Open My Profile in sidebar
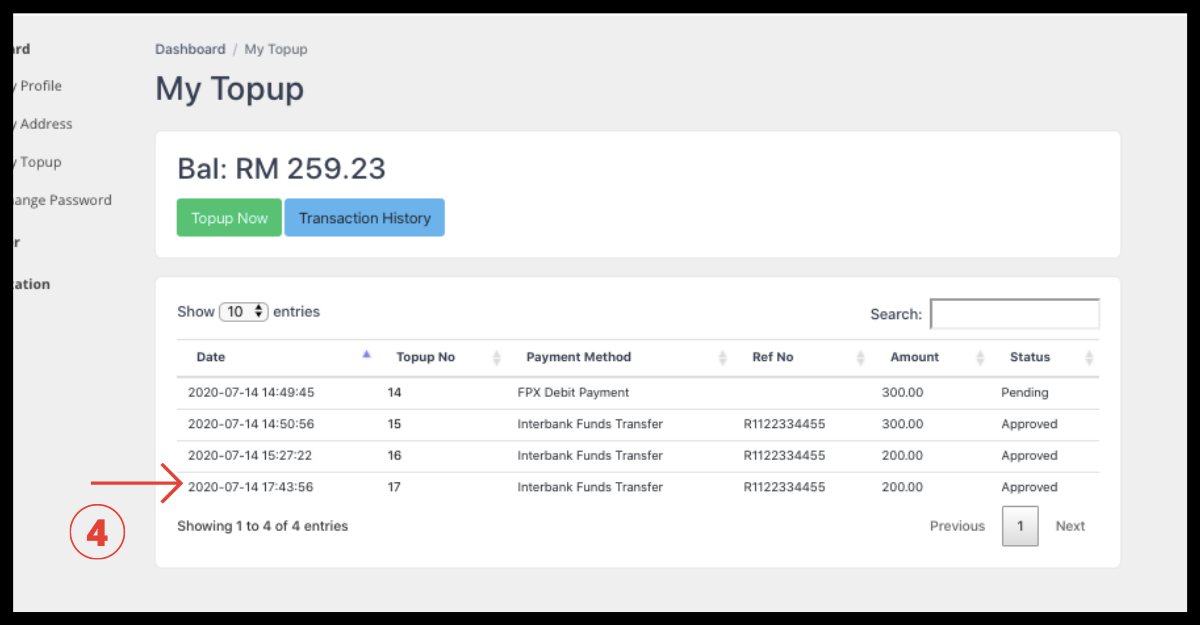 click(38, 86)
